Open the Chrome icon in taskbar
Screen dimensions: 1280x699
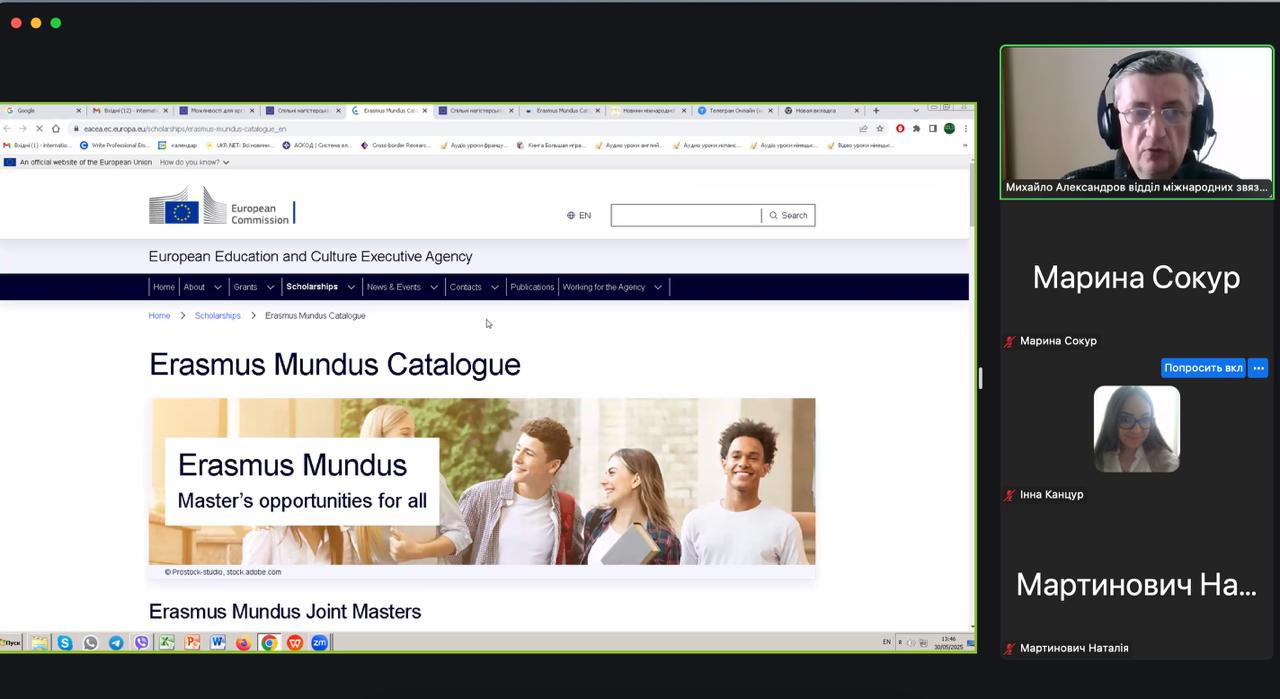269,643
